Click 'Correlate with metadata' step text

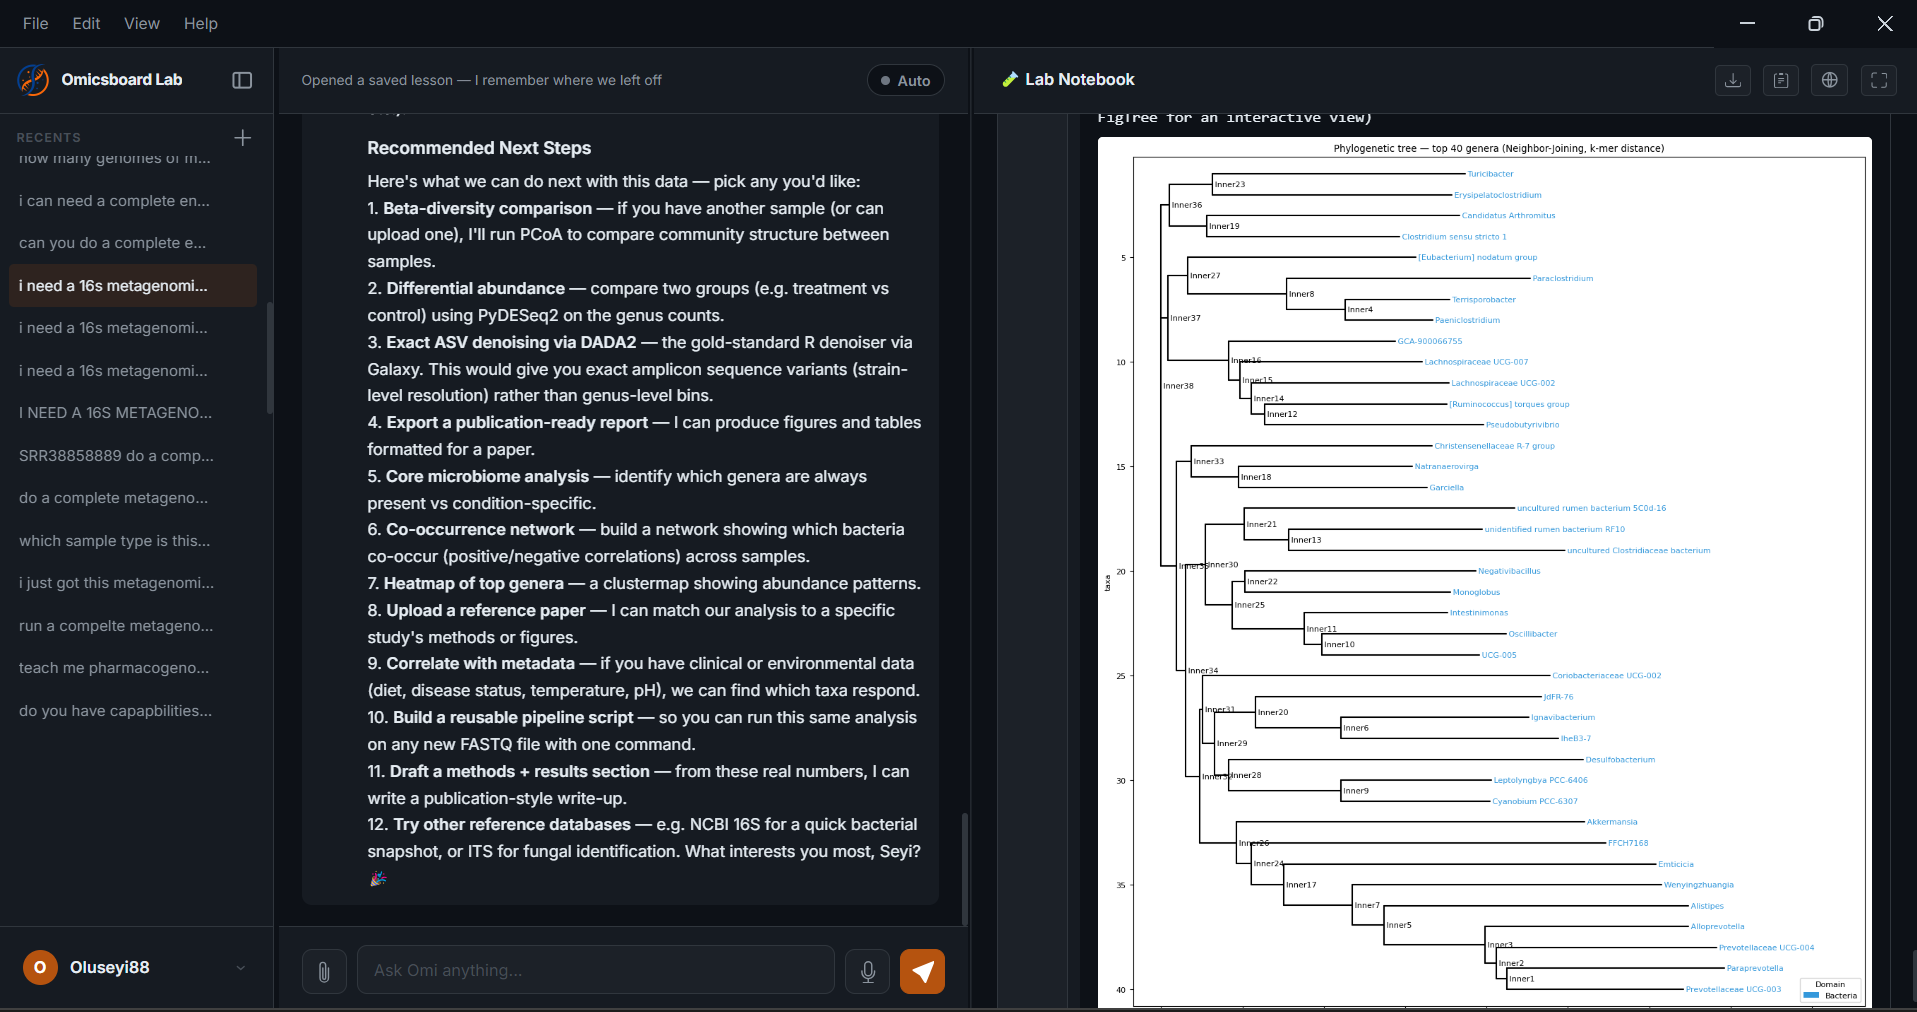480,663
